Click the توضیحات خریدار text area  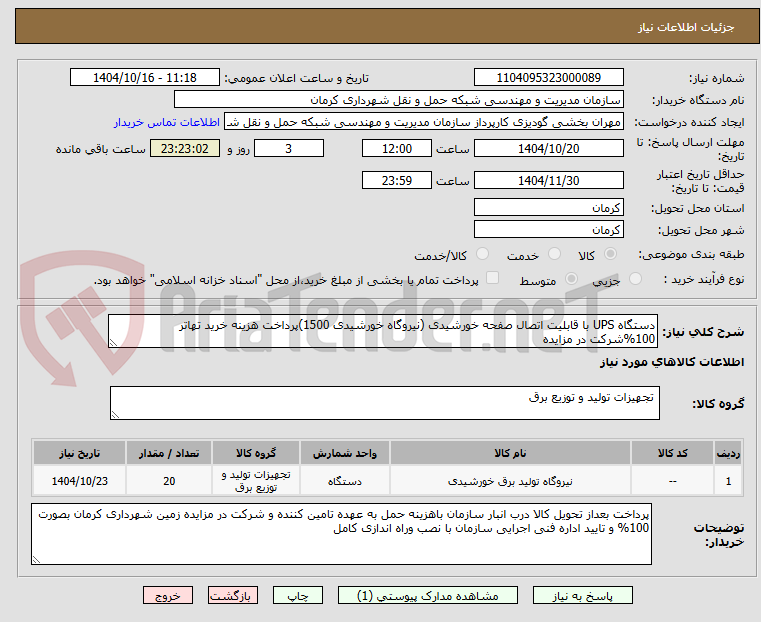click(341, 534)
